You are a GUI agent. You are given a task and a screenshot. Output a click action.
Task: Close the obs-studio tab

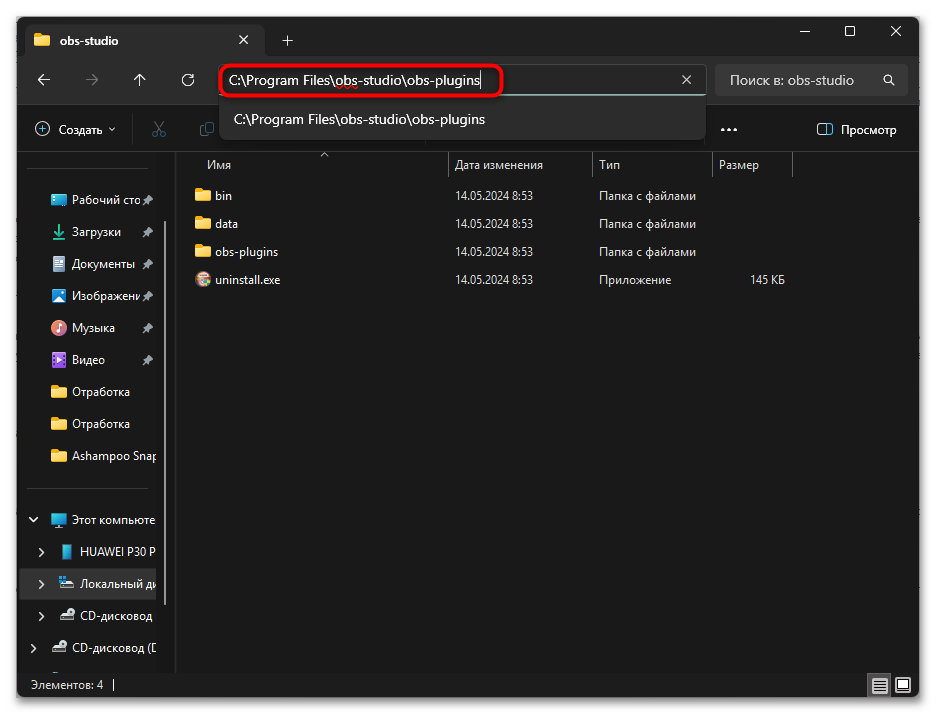pyautogui.click(x=244, y=40)
